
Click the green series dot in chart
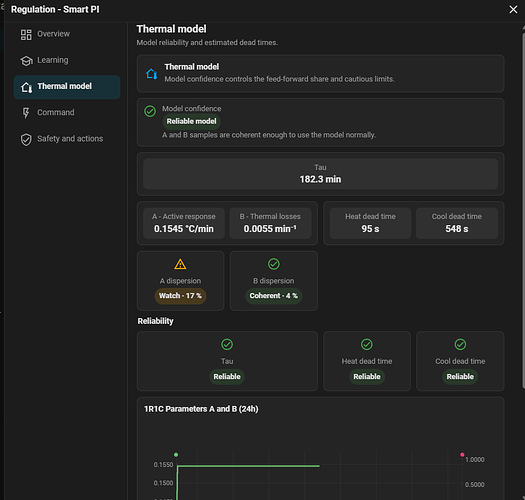click(x=176, y=455)
